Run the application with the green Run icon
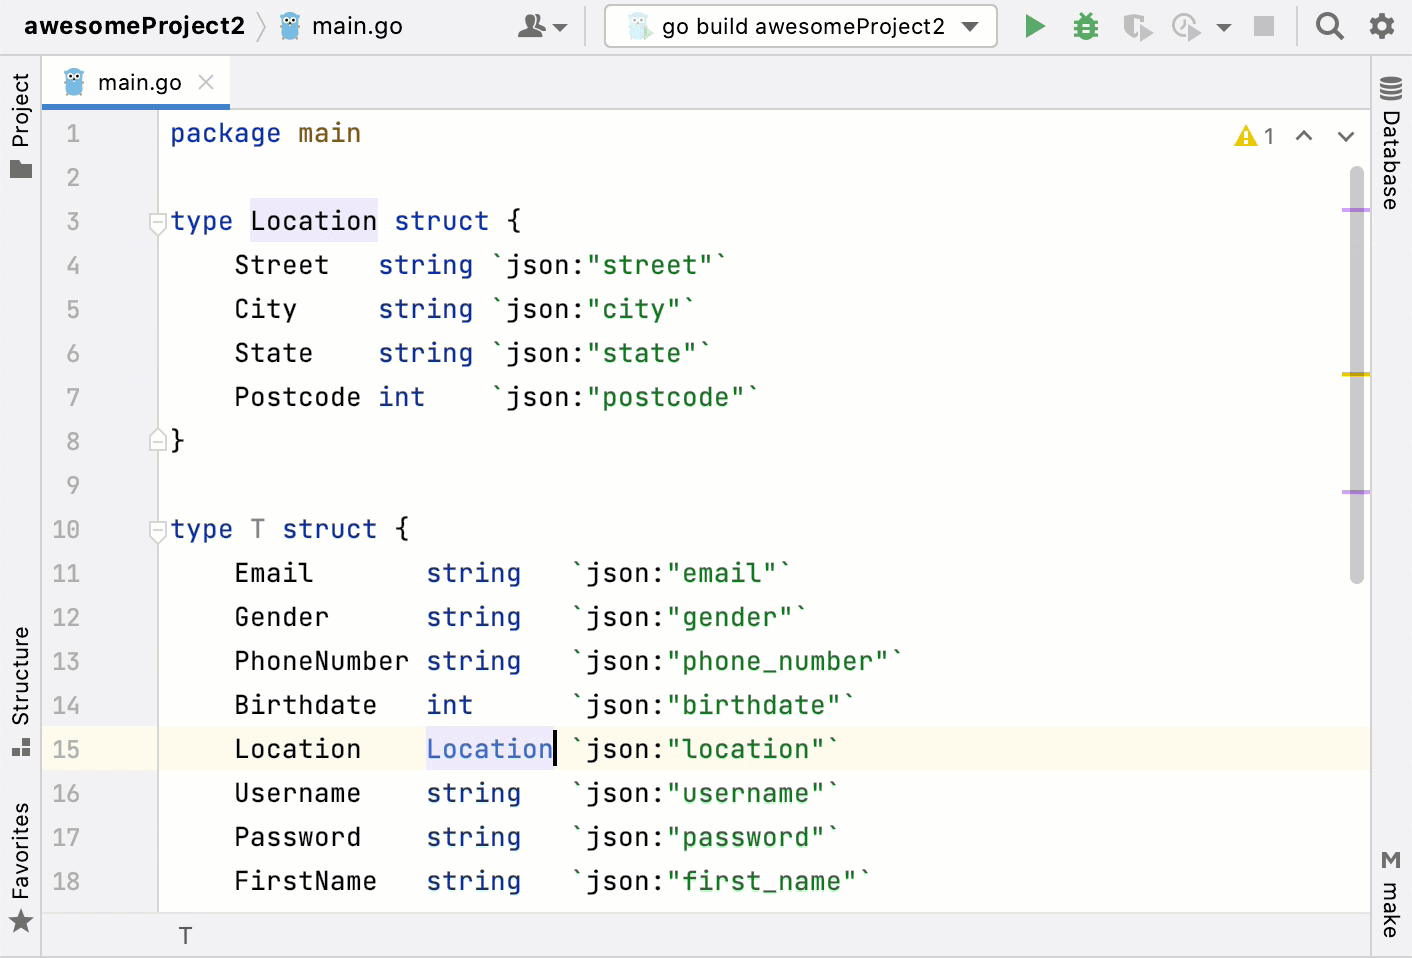Viewport: 1412px width, 958px height. tap(1035, 26)
